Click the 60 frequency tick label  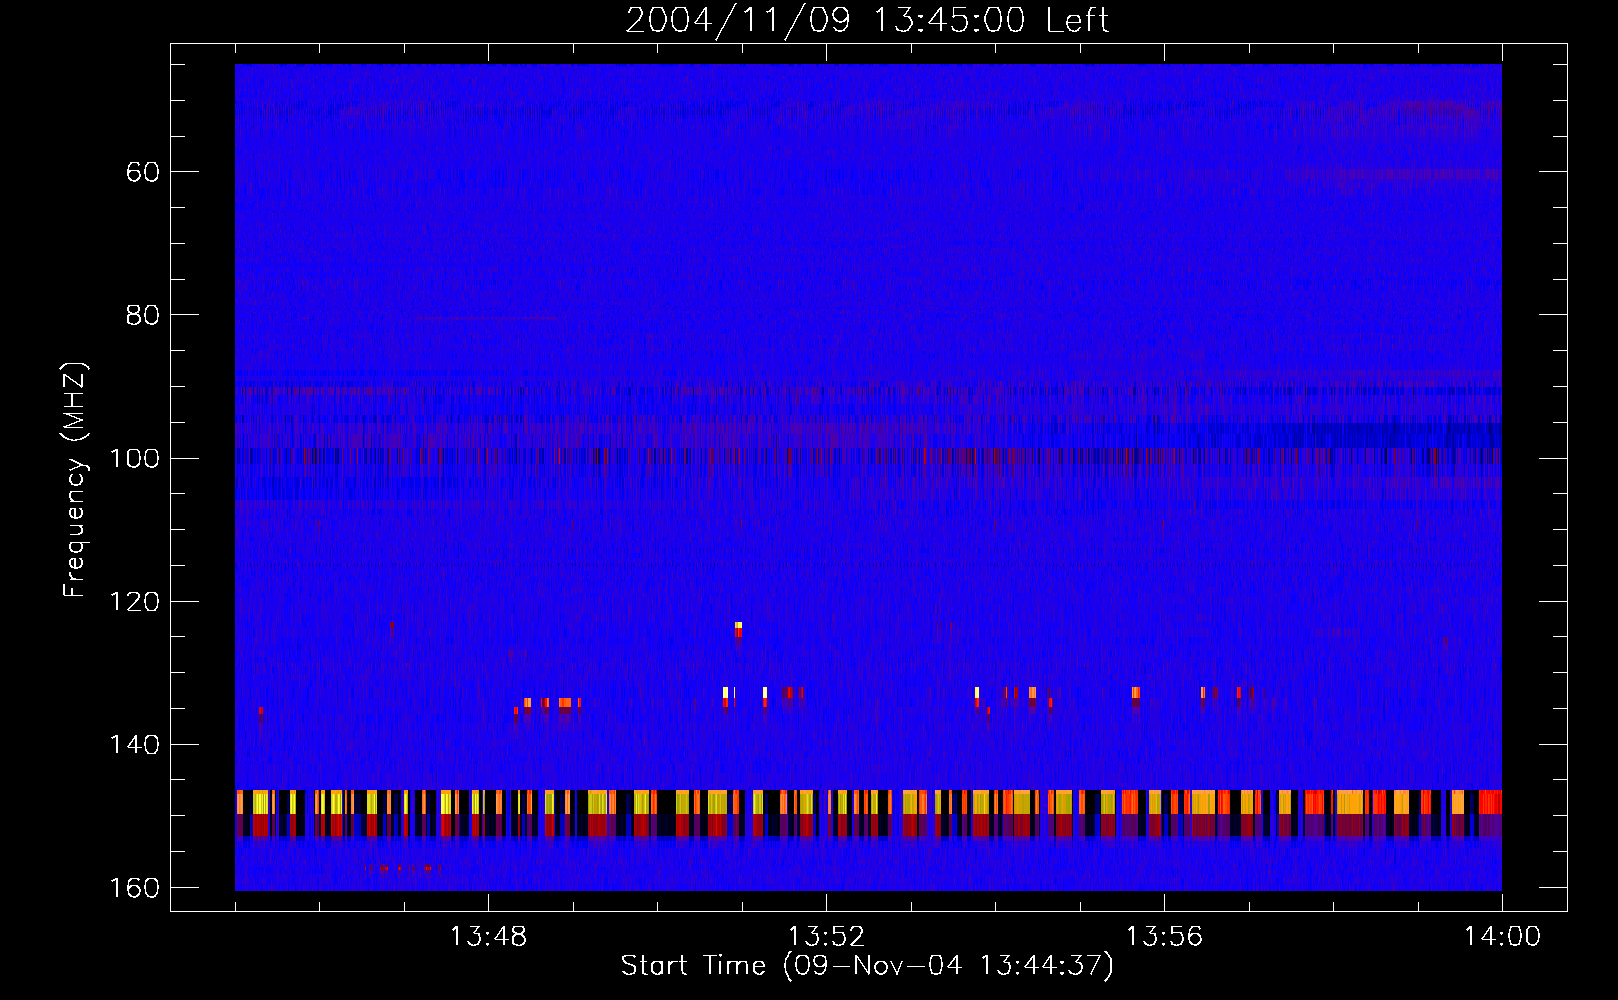coord(143,172)
